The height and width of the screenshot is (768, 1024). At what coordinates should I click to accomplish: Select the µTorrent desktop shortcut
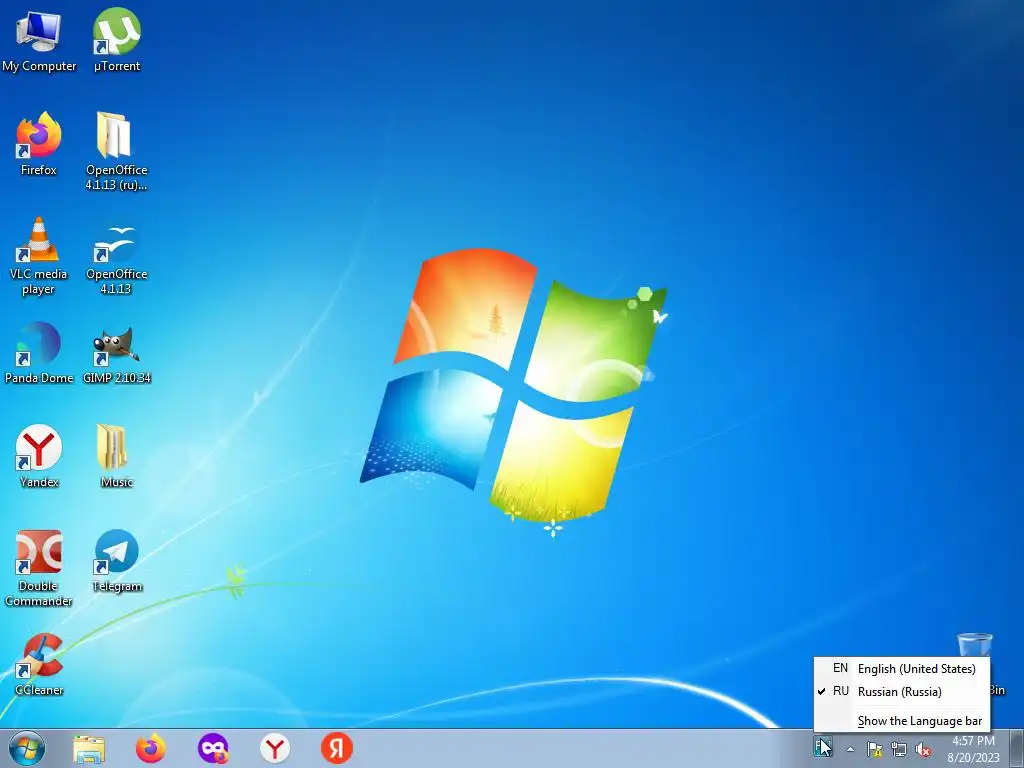(x=117, y=39)
